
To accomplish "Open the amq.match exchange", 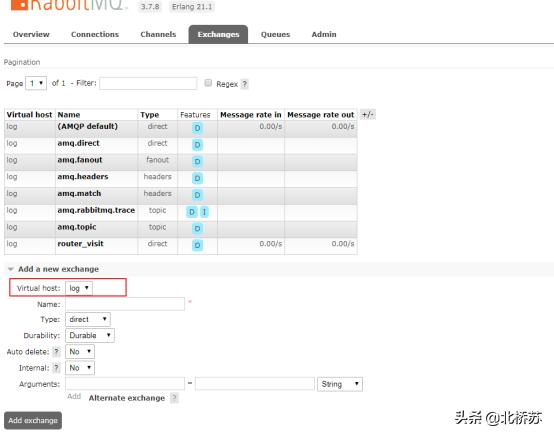I will click(x=79, y=193).
